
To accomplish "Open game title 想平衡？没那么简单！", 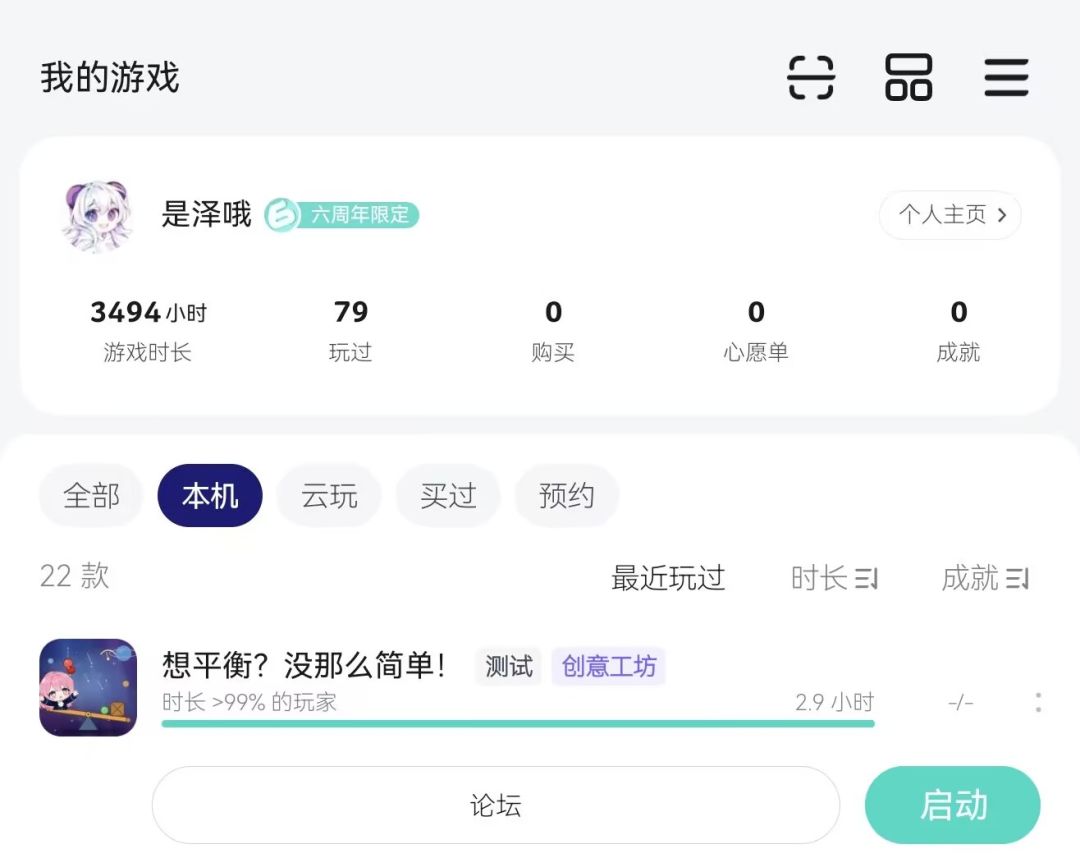I will [x=304, y=665].
